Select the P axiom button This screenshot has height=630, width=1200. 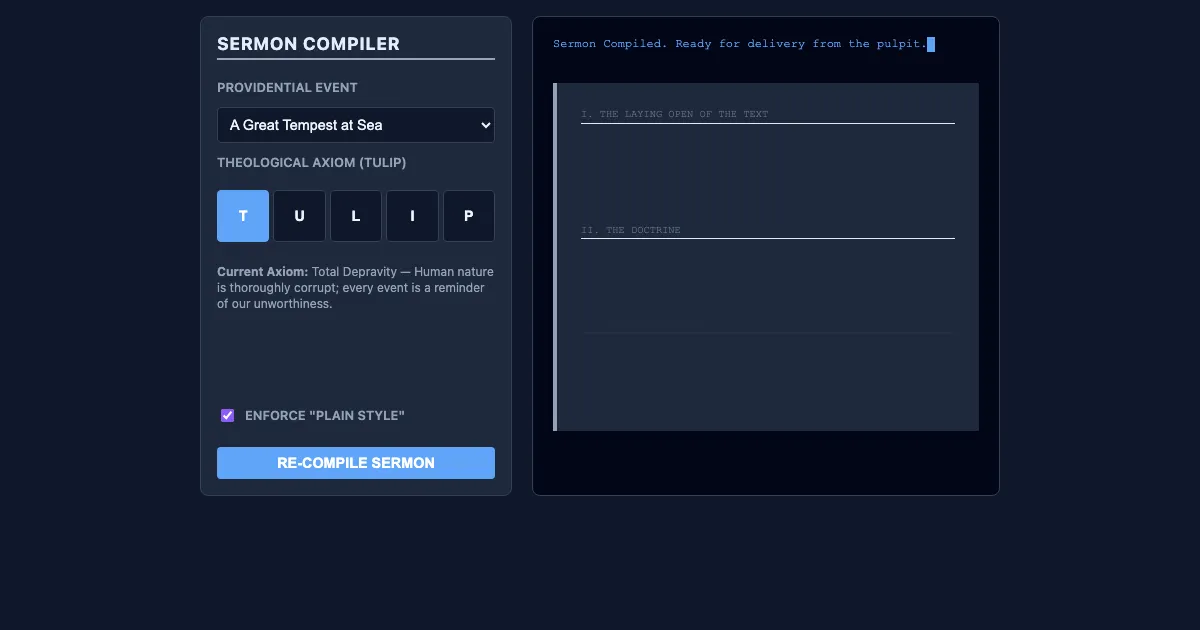tap(469, 216)
